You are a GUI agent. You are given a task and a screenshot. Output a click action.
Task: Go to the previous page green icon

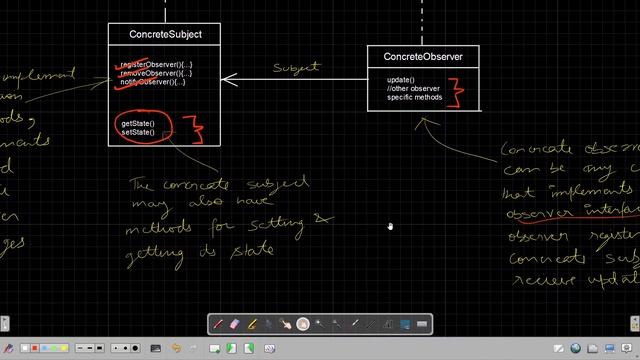pyautogui.click(x=232, y=348)
